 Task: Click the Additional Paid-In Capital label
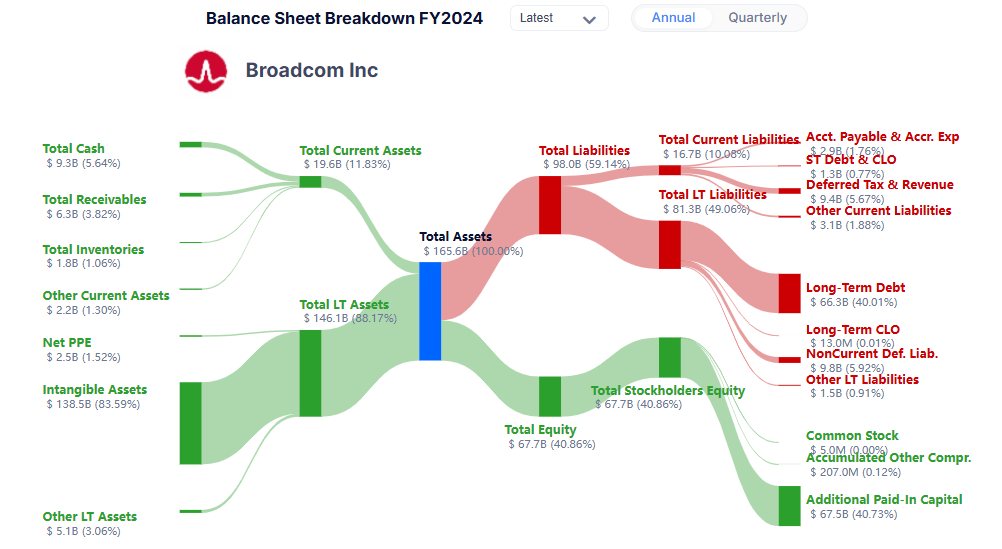(x=884, y=500)
